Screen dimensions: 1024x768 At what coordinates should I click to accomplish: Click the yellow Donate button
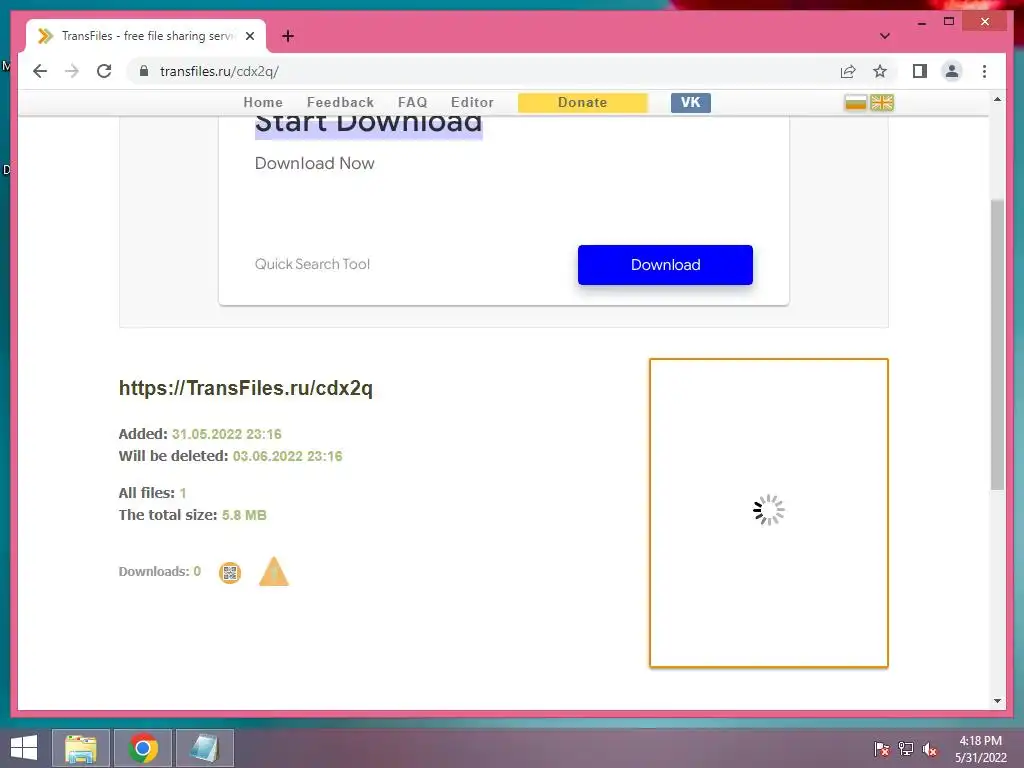583,103
